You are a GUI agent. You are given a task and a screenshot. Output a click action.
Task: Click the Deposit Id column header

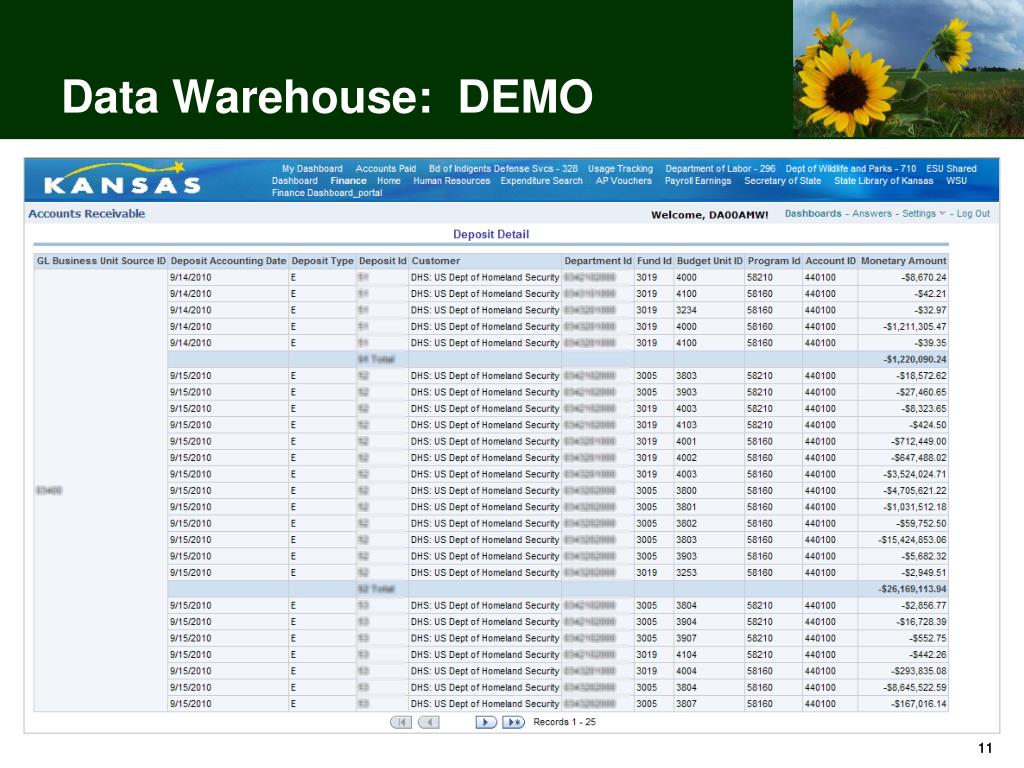tap(383, 261)
